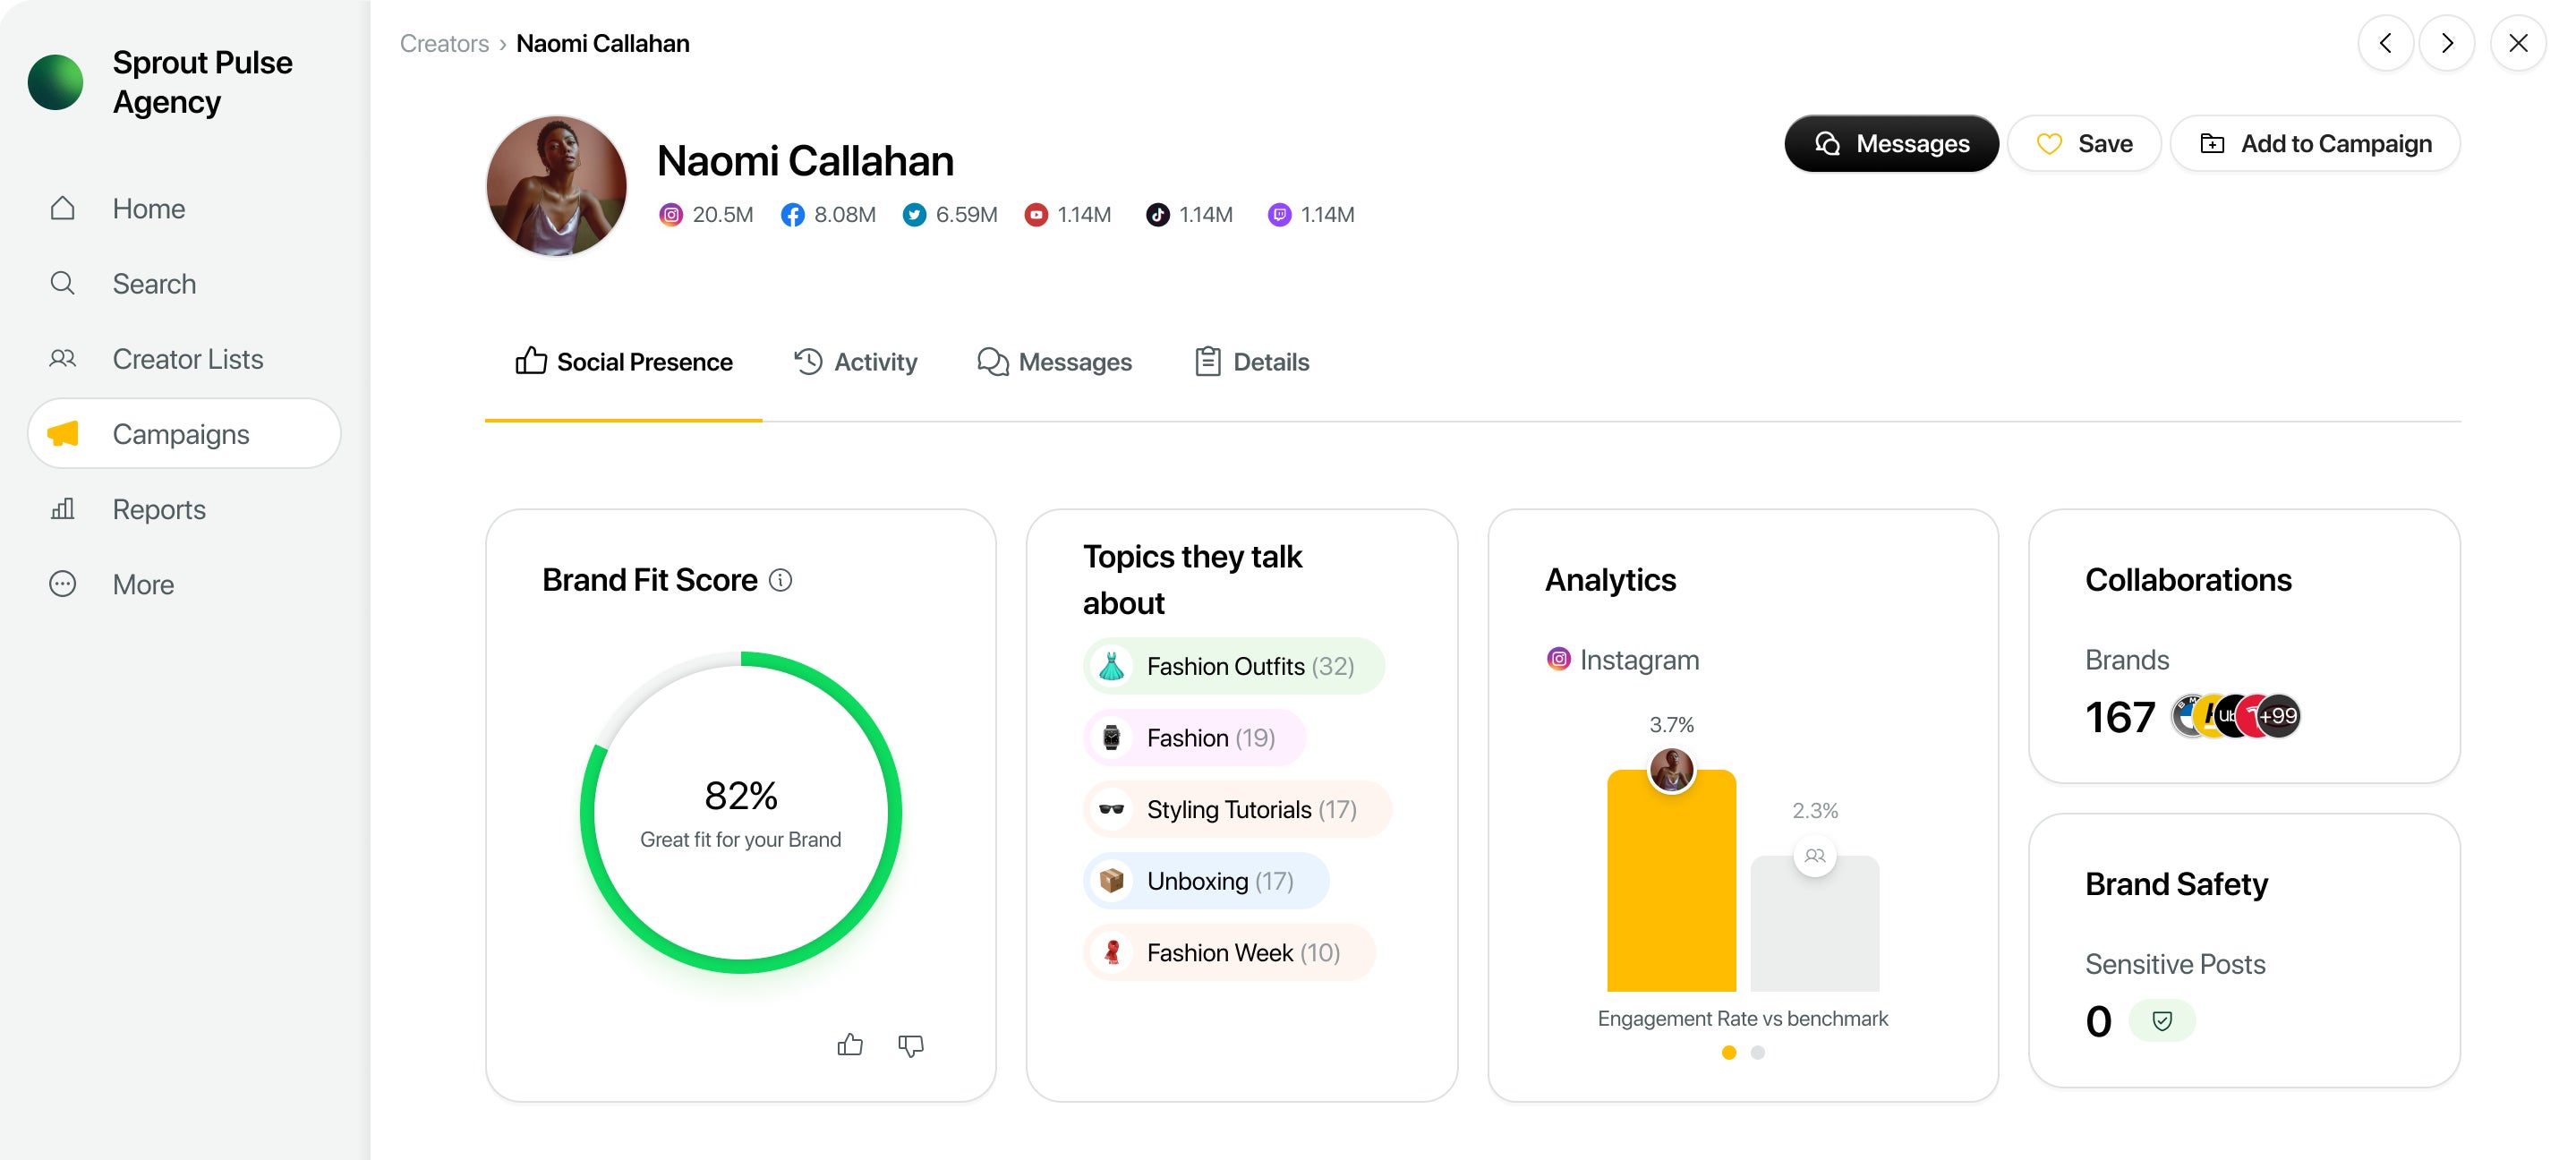
Task: Click the Add to Campaign button
Action: tap(2315, 144)
